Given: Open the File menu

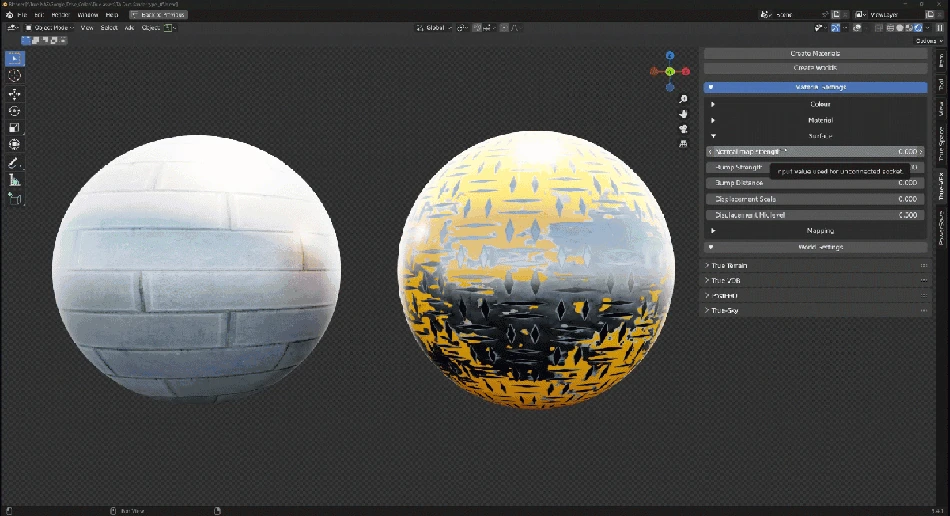Looking at the screenshot, I should tap(22, 15).
